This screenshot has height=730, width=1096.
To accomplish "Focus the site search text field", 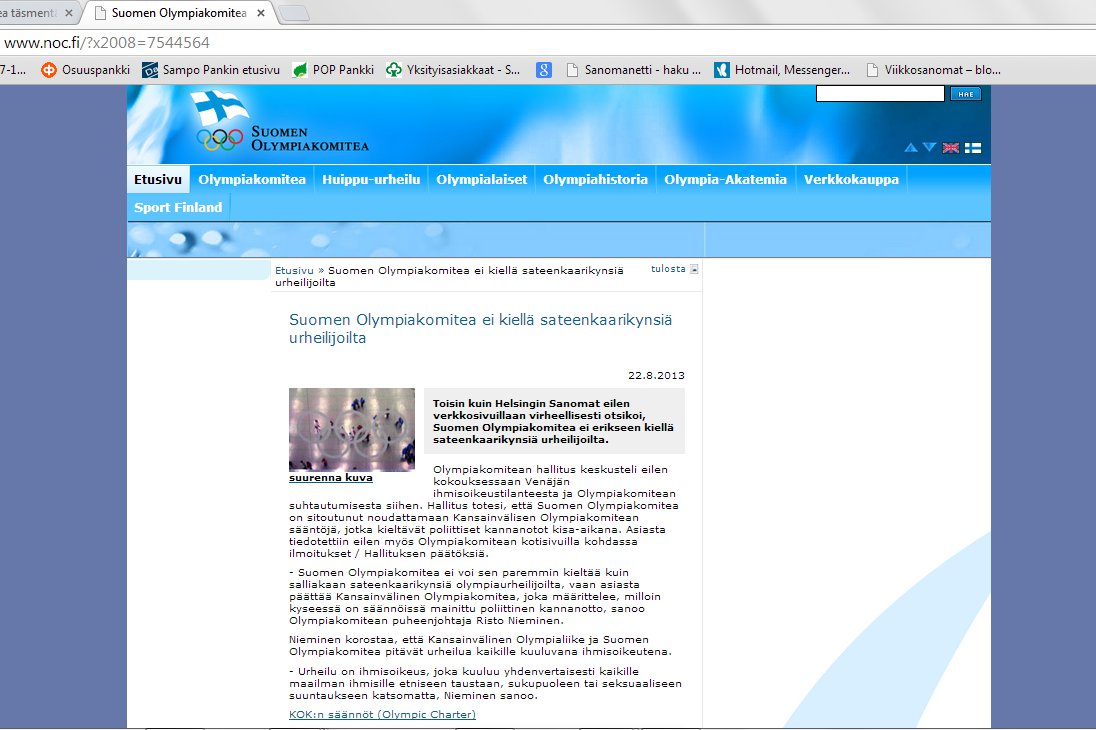I will click(x=879, y=94).
